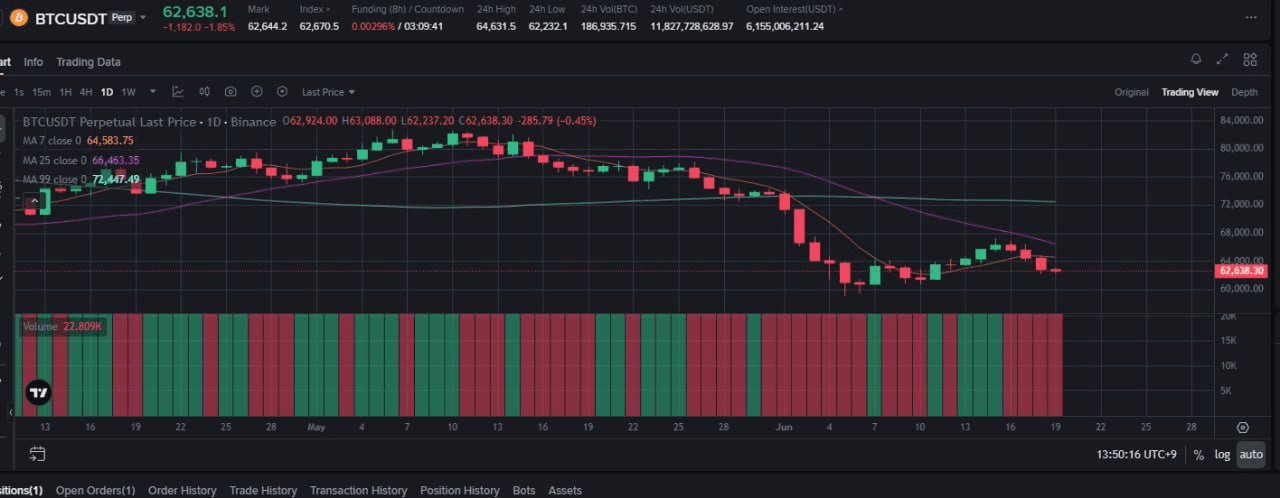Open price alert bell icon
Viewport: 1280px width, 498px height.
(1196, 59)
